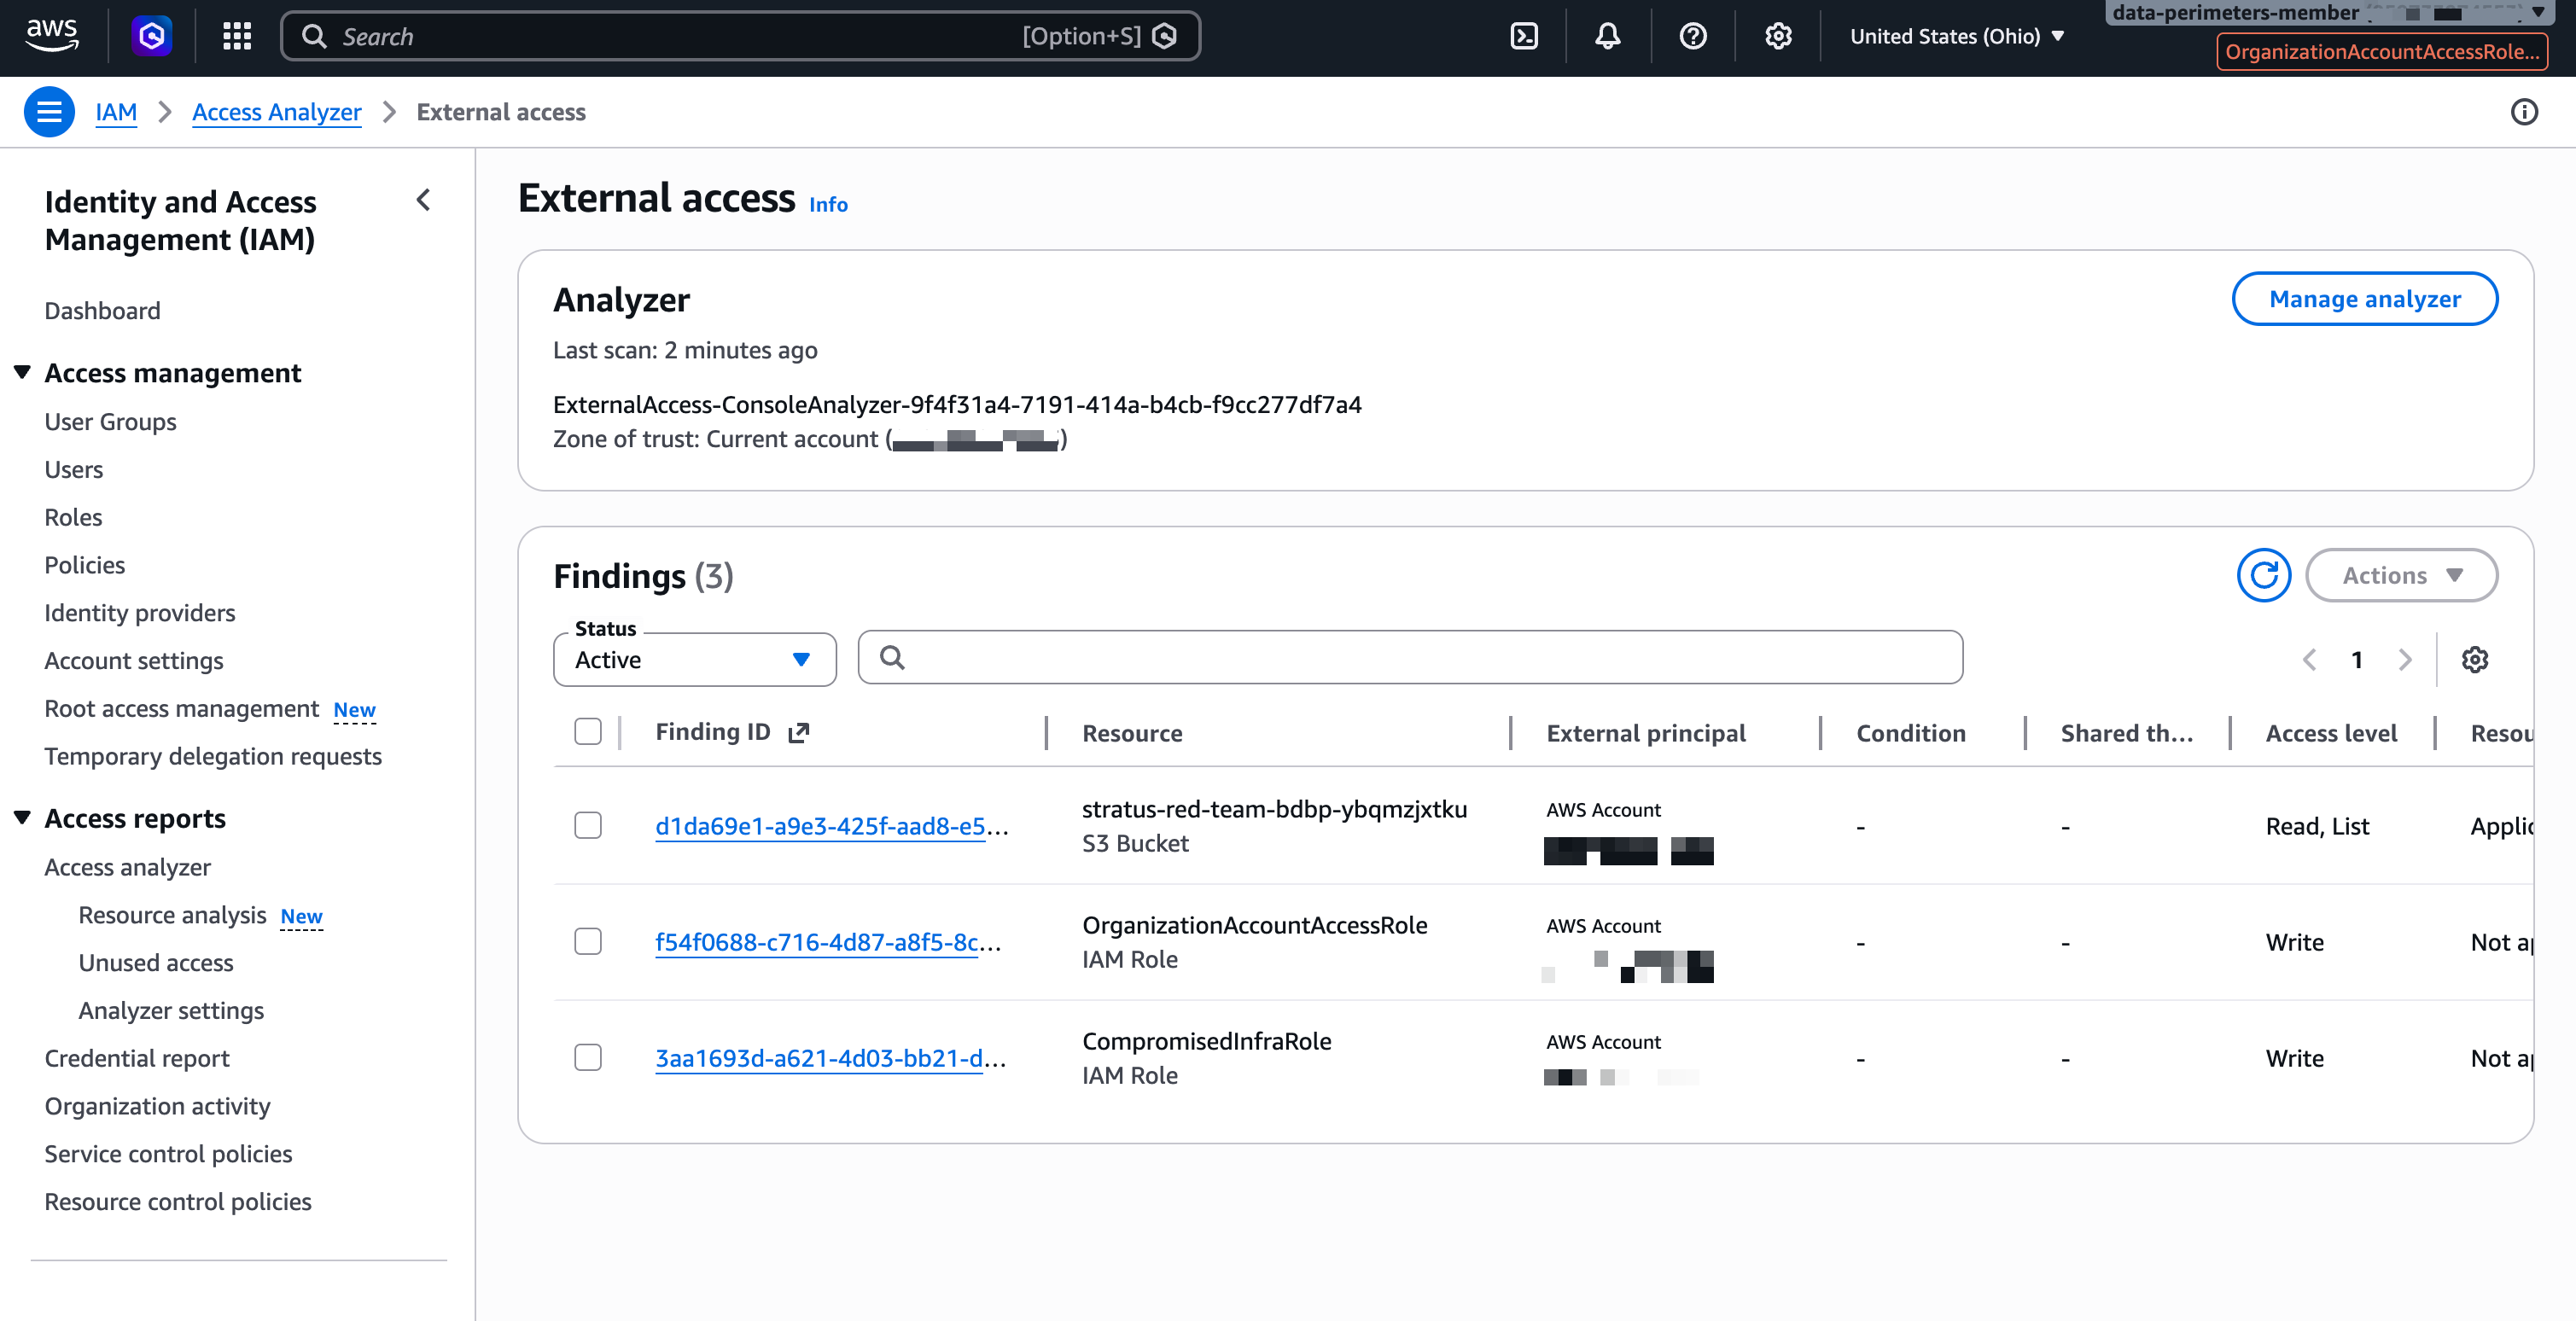Screen dimensions: 2576x1321
Task: Check the CompromisedInfraRole finding row
Action: [588, 1057]
